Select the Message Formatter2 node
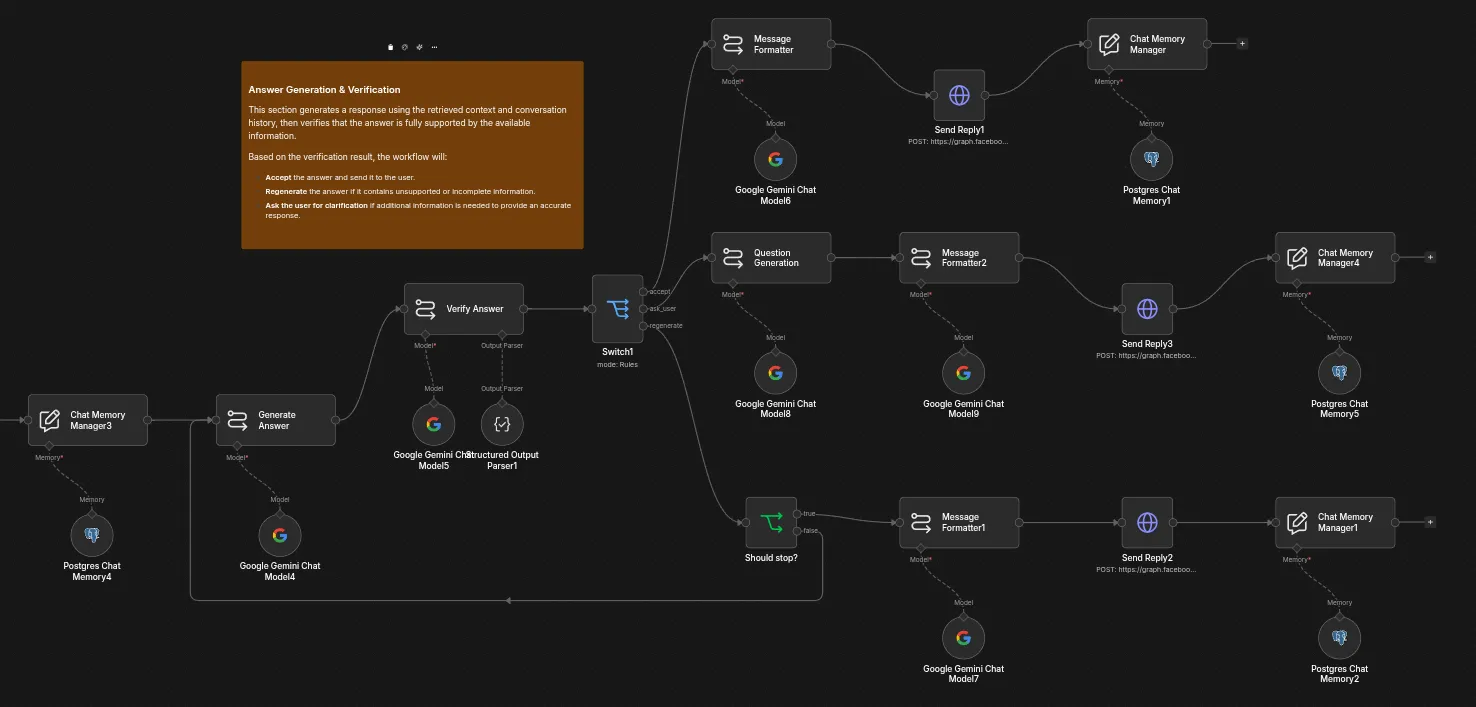Image resolution: width=1476 pixels, height=707 pixels. point(959,258)
